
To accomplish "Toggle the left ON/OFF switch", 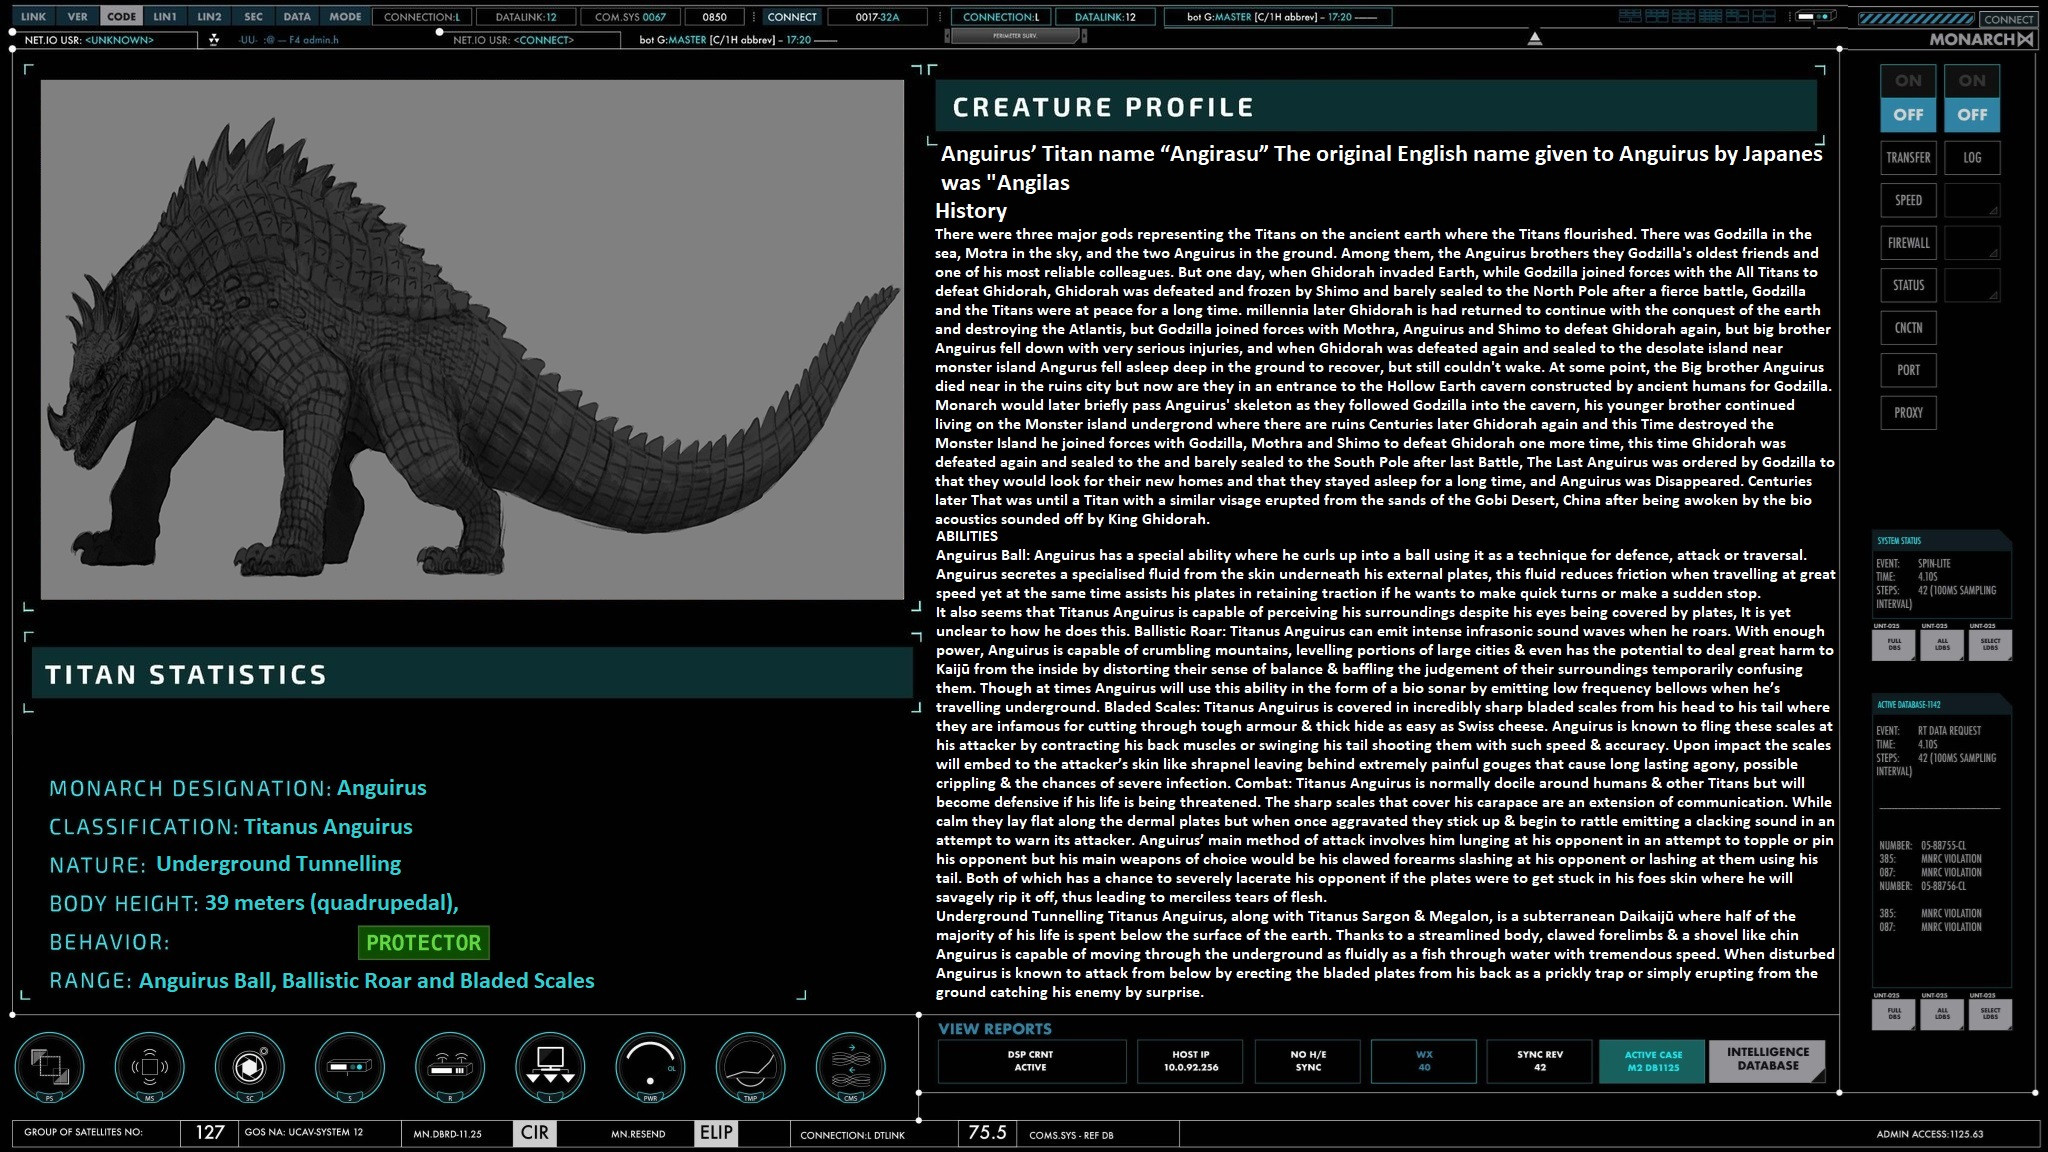I will tap(1908, 98).
